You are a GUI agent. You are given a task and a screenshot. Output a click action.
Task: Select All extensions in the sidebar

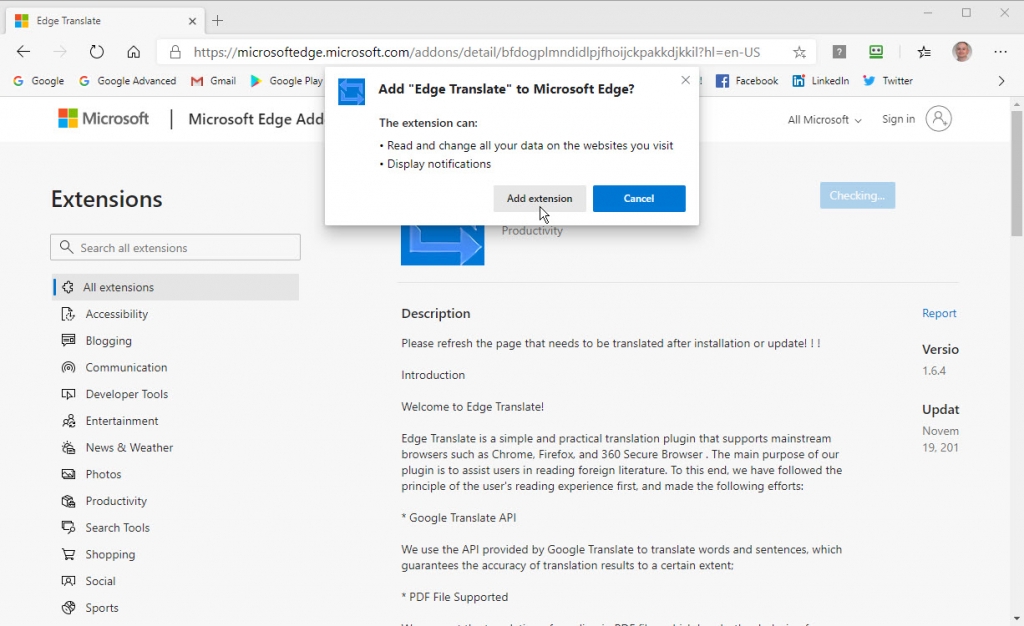click(122, 287)
